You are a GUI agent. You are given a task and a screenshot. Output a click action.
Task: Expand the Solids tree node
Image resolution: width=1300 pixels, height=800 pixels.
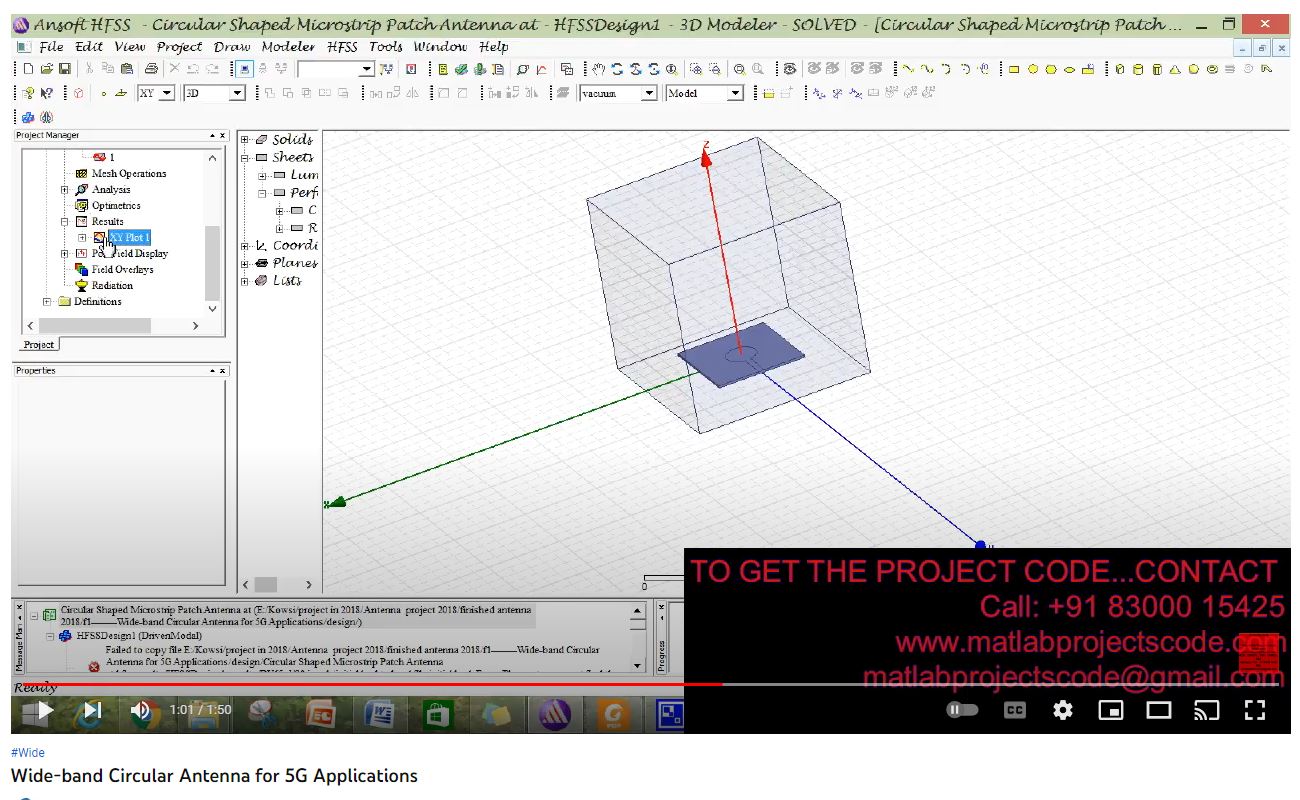[246, 140]
